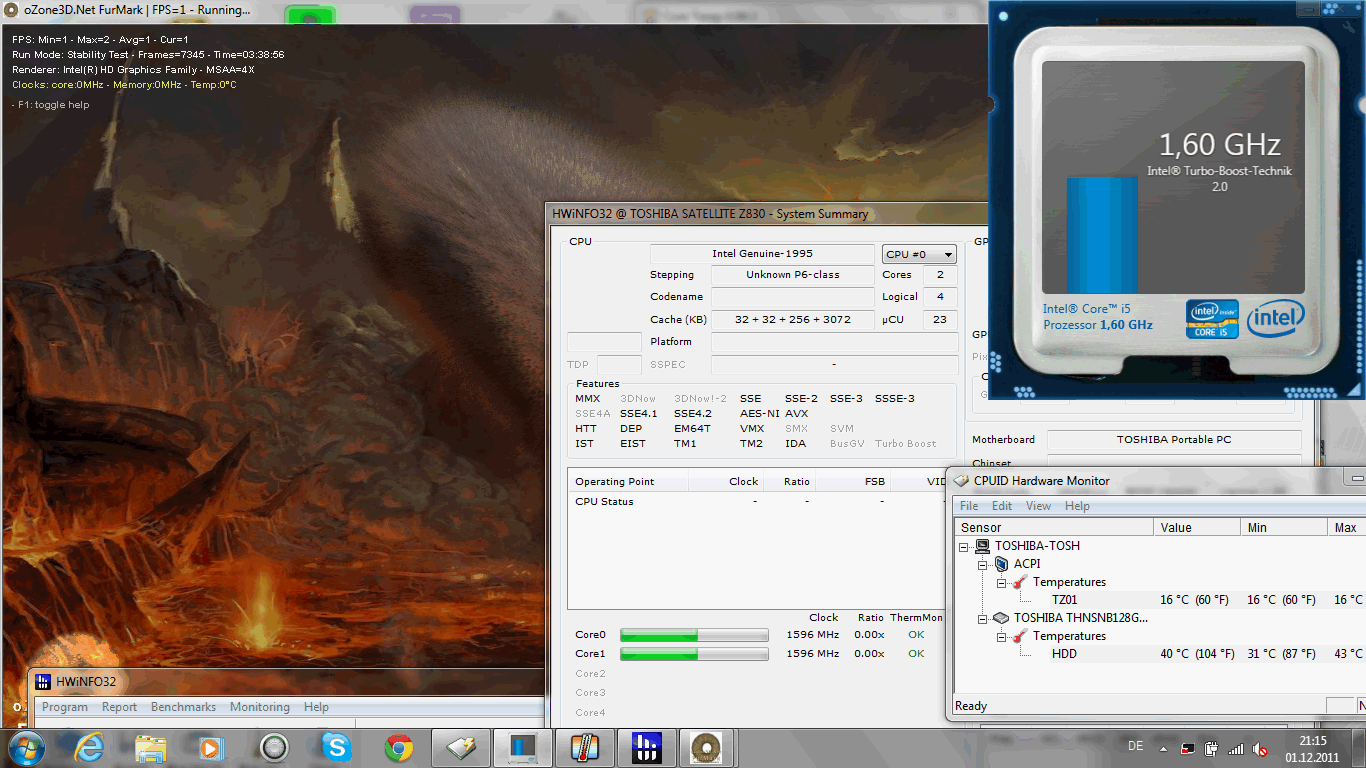Click the Min column header
1366x768 pixels.
tap(1284, 528)
